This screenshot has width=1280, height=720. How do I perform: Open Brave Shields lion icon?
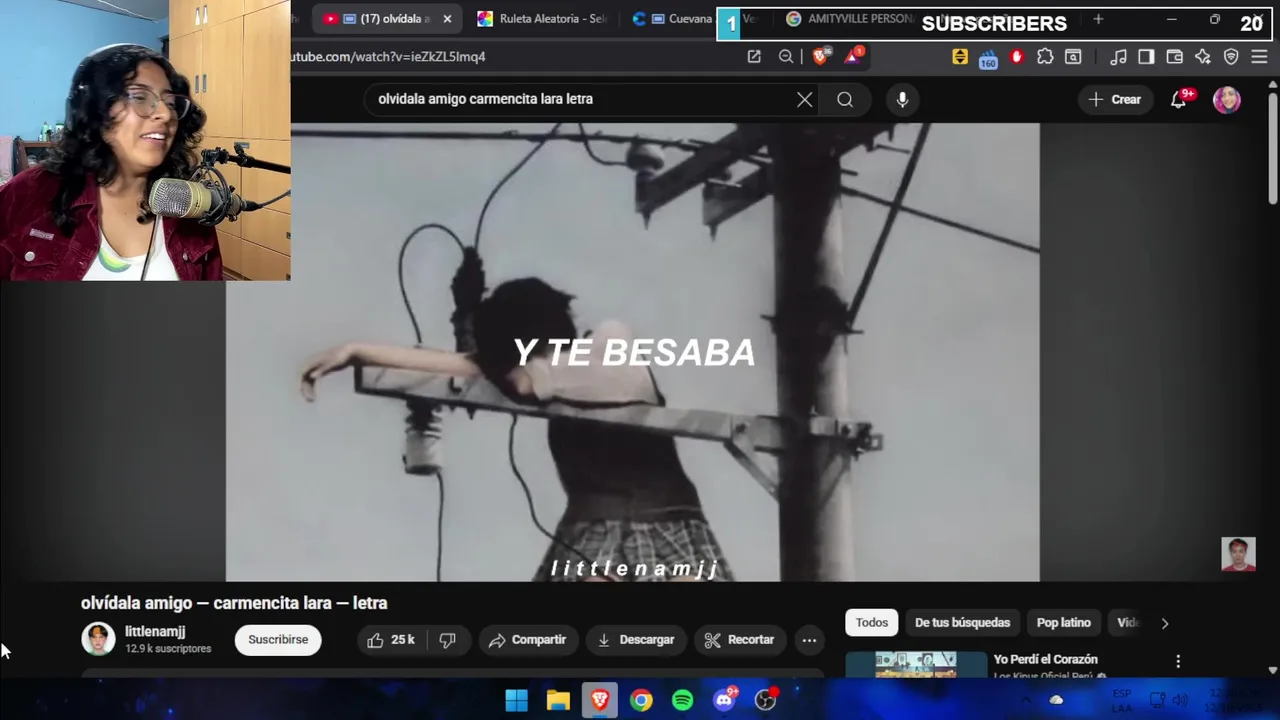820,57
